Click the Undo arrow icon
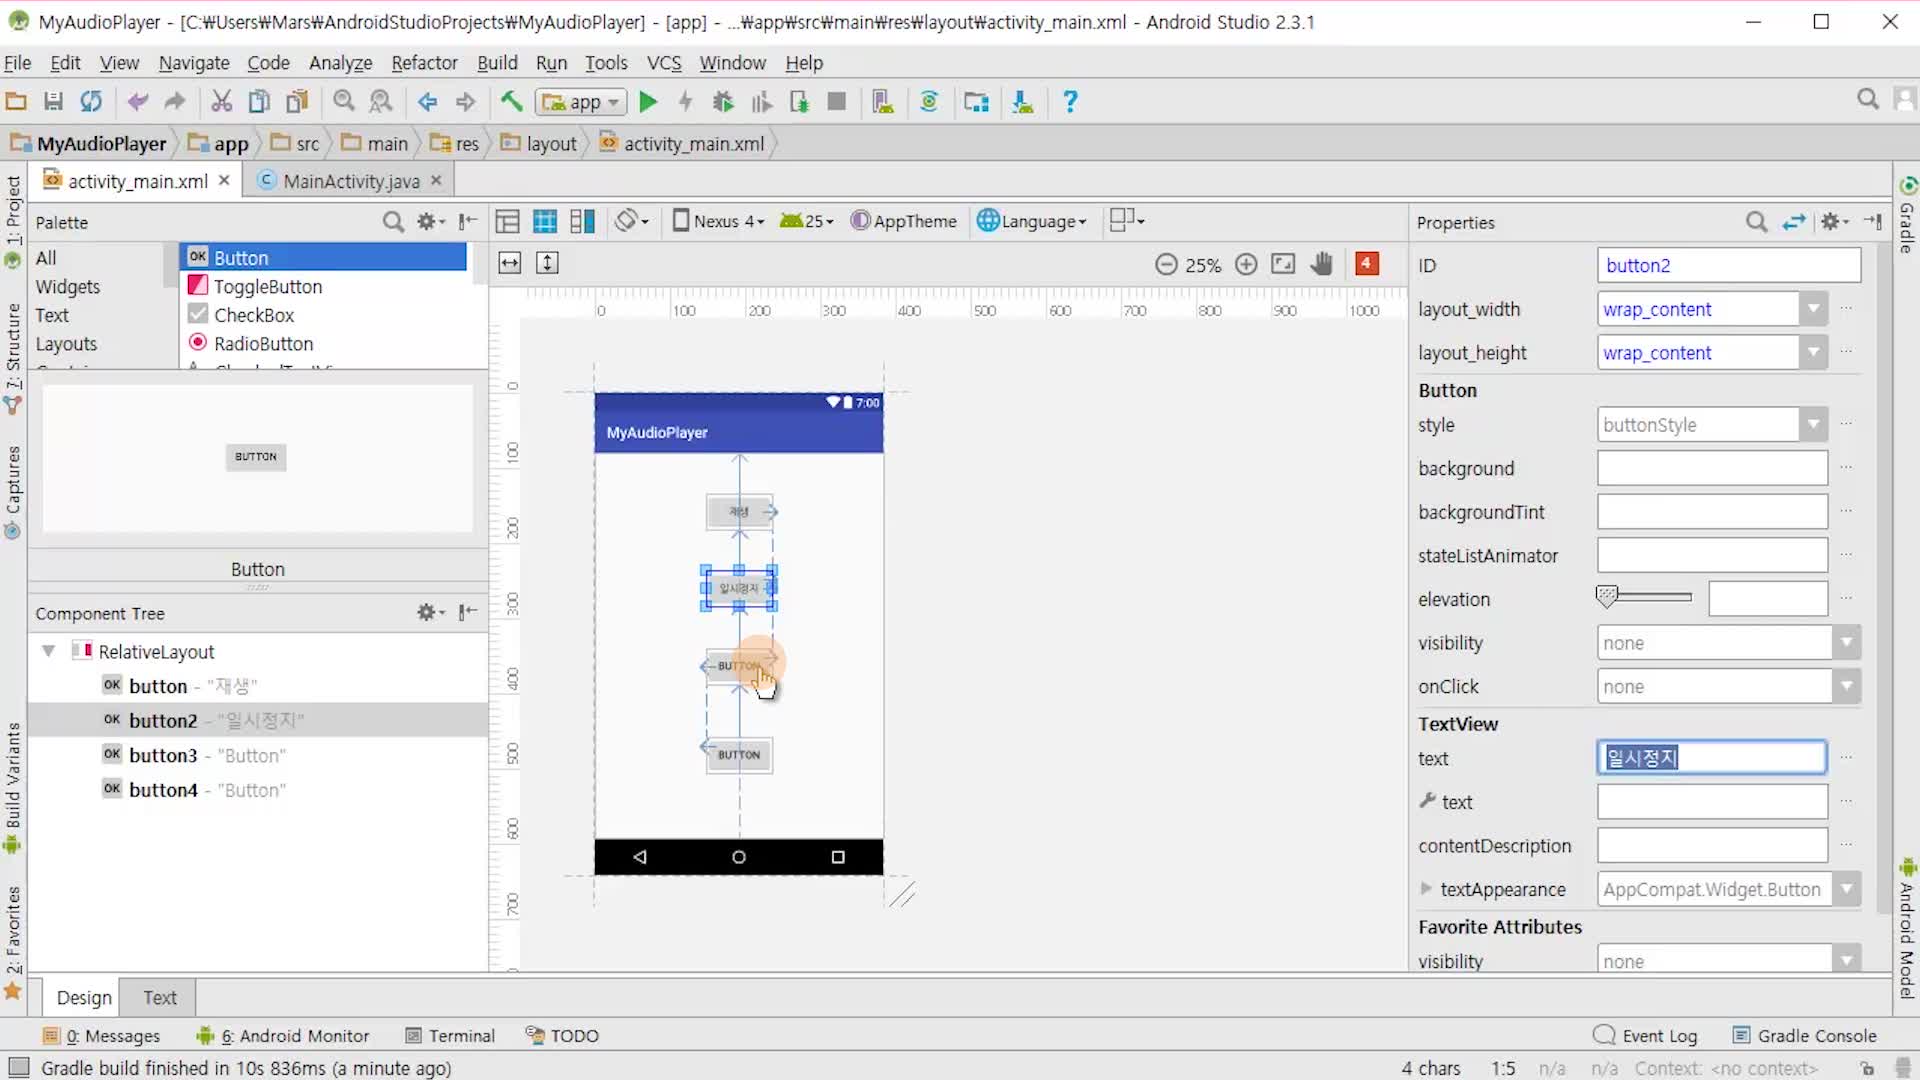This screenshot has height=1080, width=1920. 138,102
